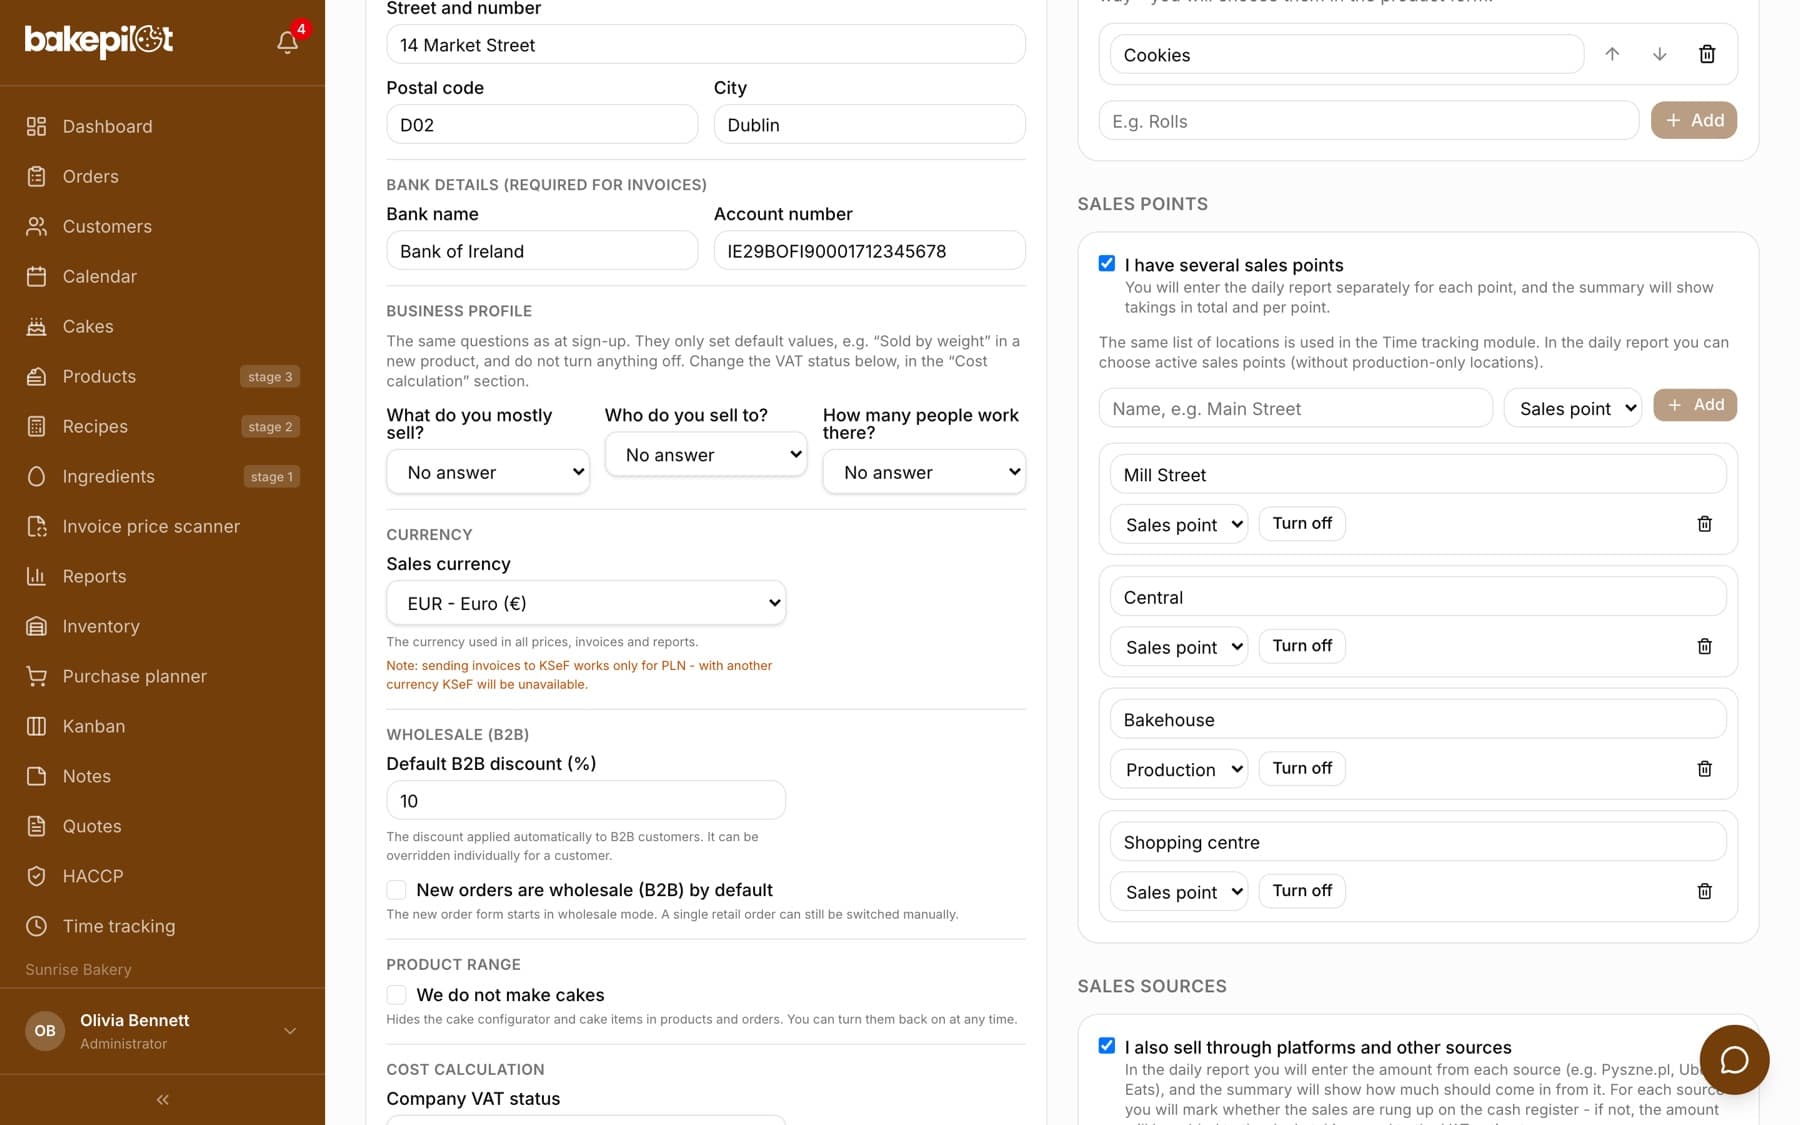Image resolution: width=1800 pixels, height=1125 pixels.
Task: Uncheck 'I also sell through platforms'
Action: pyautogui.click(x=1106, y=1046)
